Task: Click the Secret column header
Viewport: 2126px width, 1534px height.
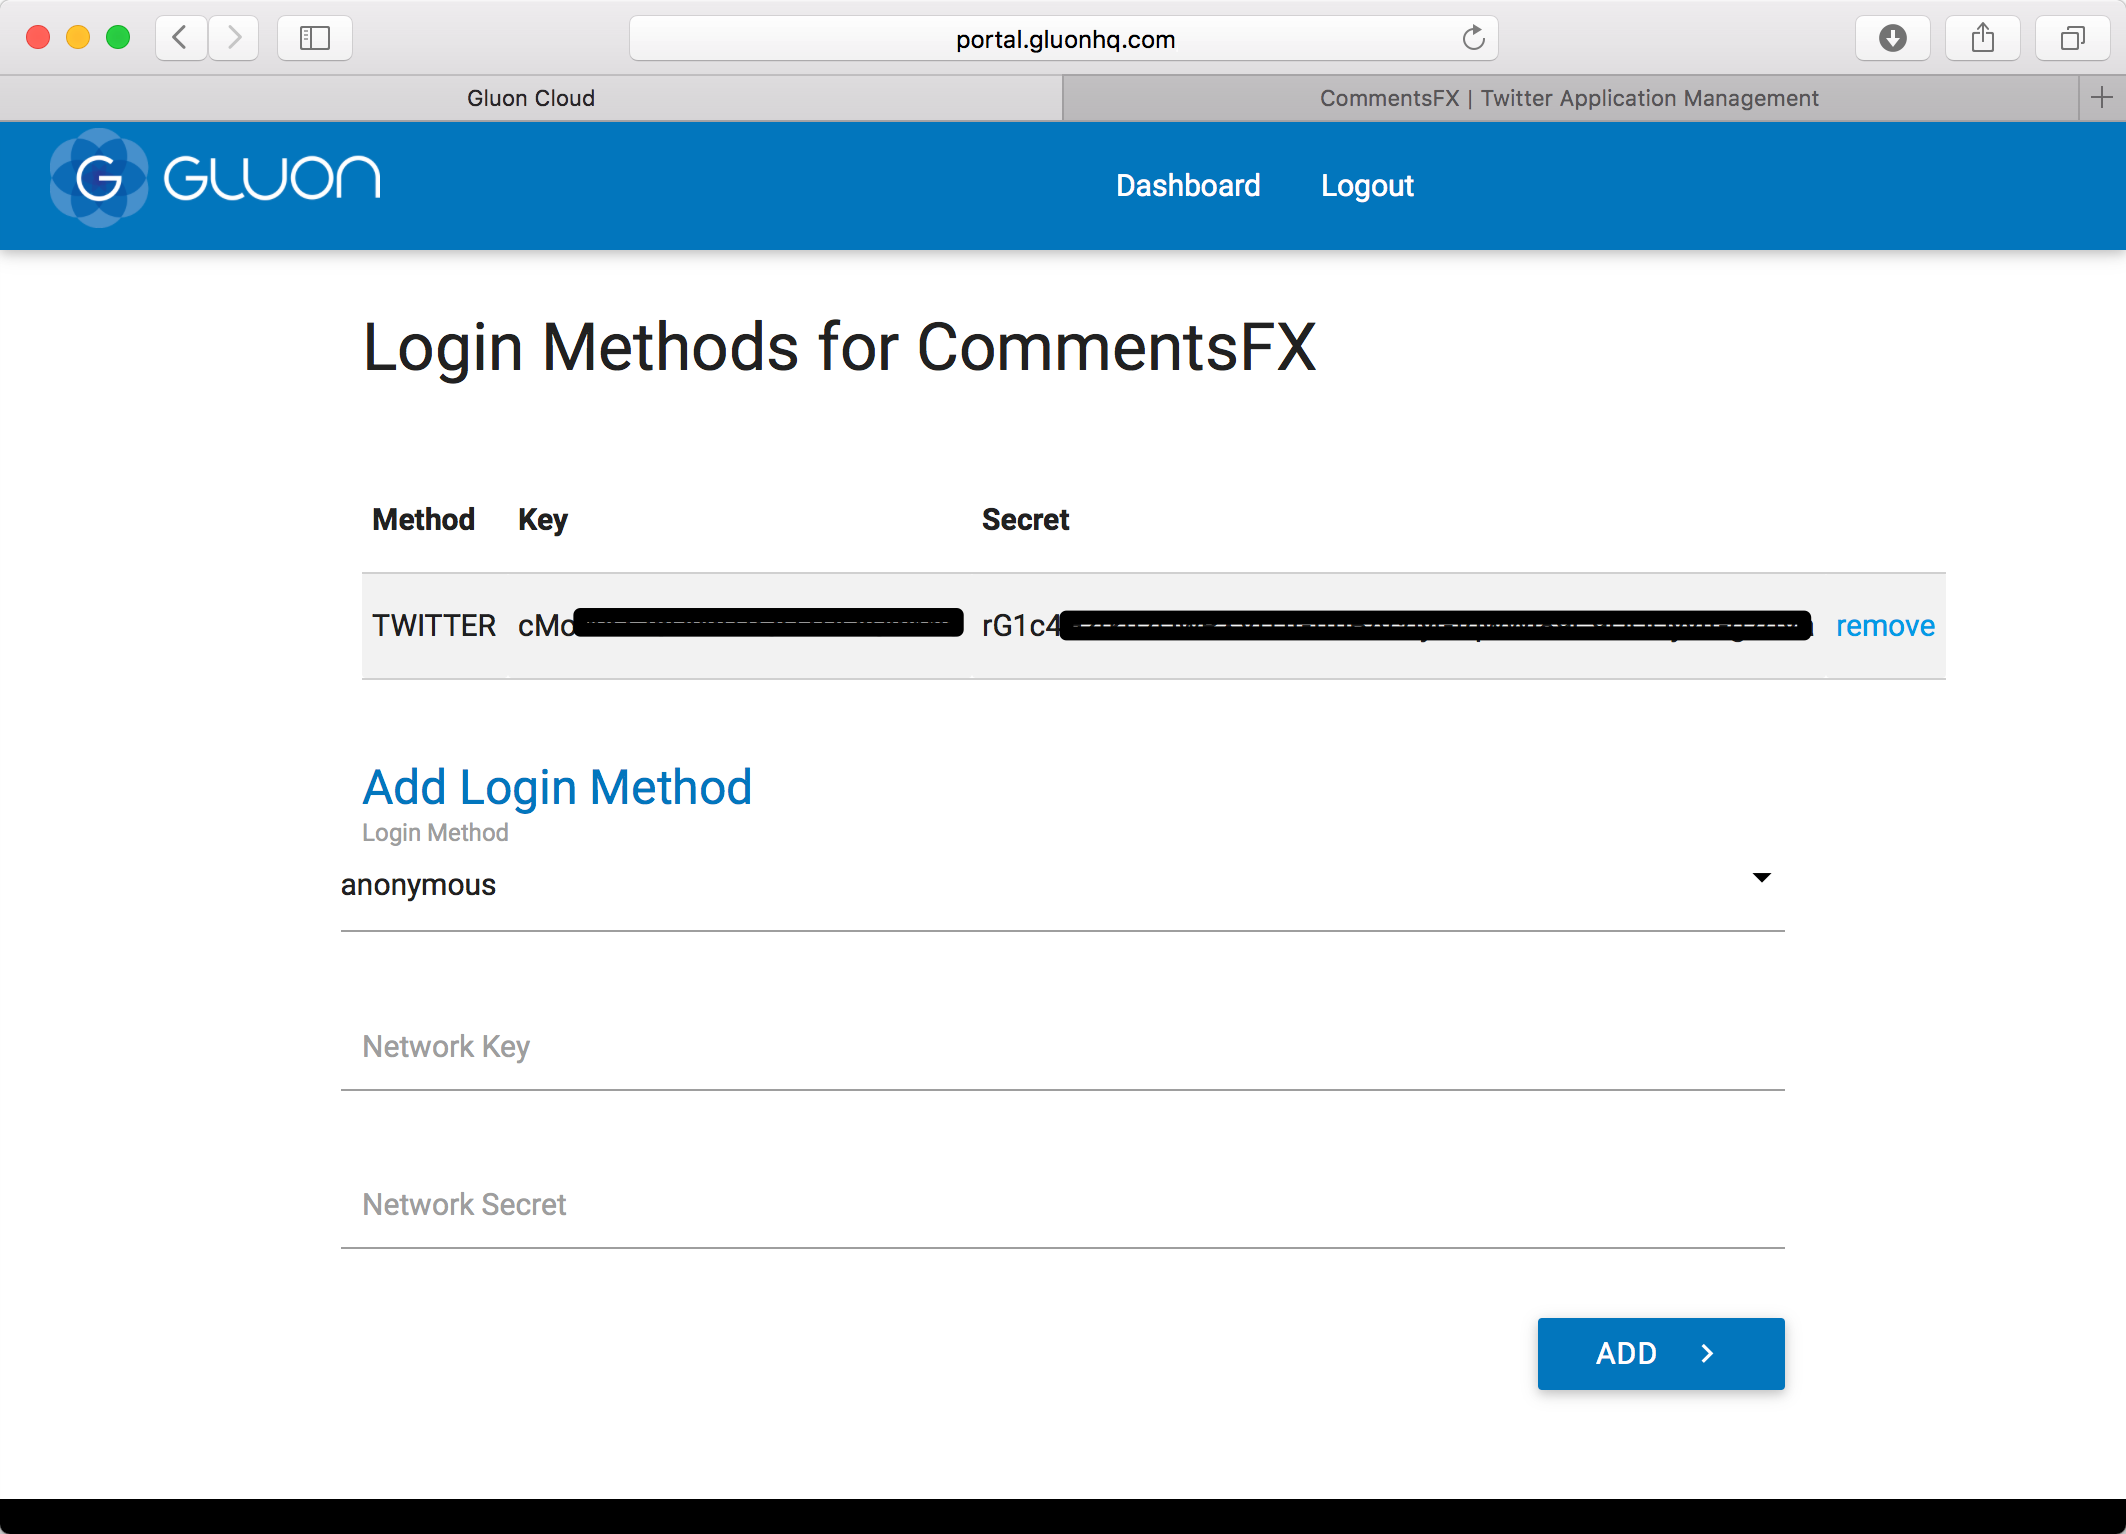Action: 1025,520
